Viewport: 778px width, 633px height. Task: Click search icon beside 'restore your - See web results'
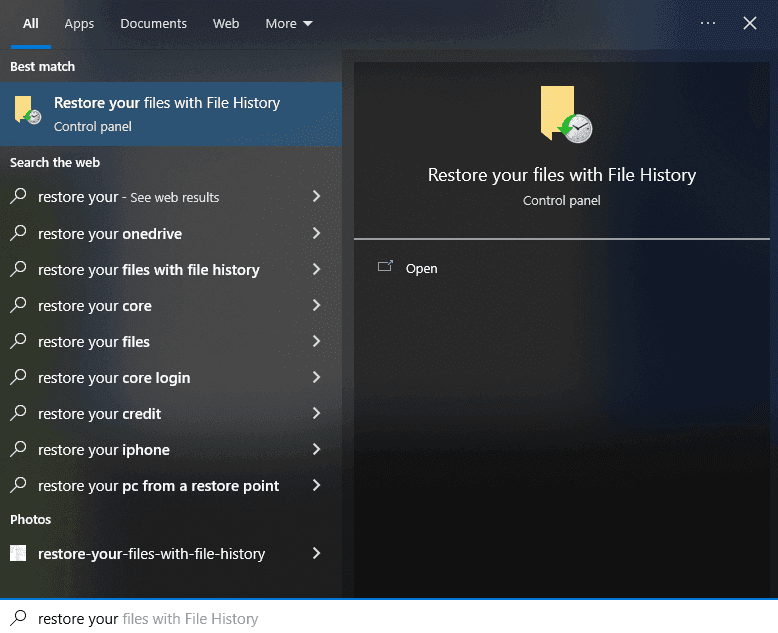pos(18,196)
